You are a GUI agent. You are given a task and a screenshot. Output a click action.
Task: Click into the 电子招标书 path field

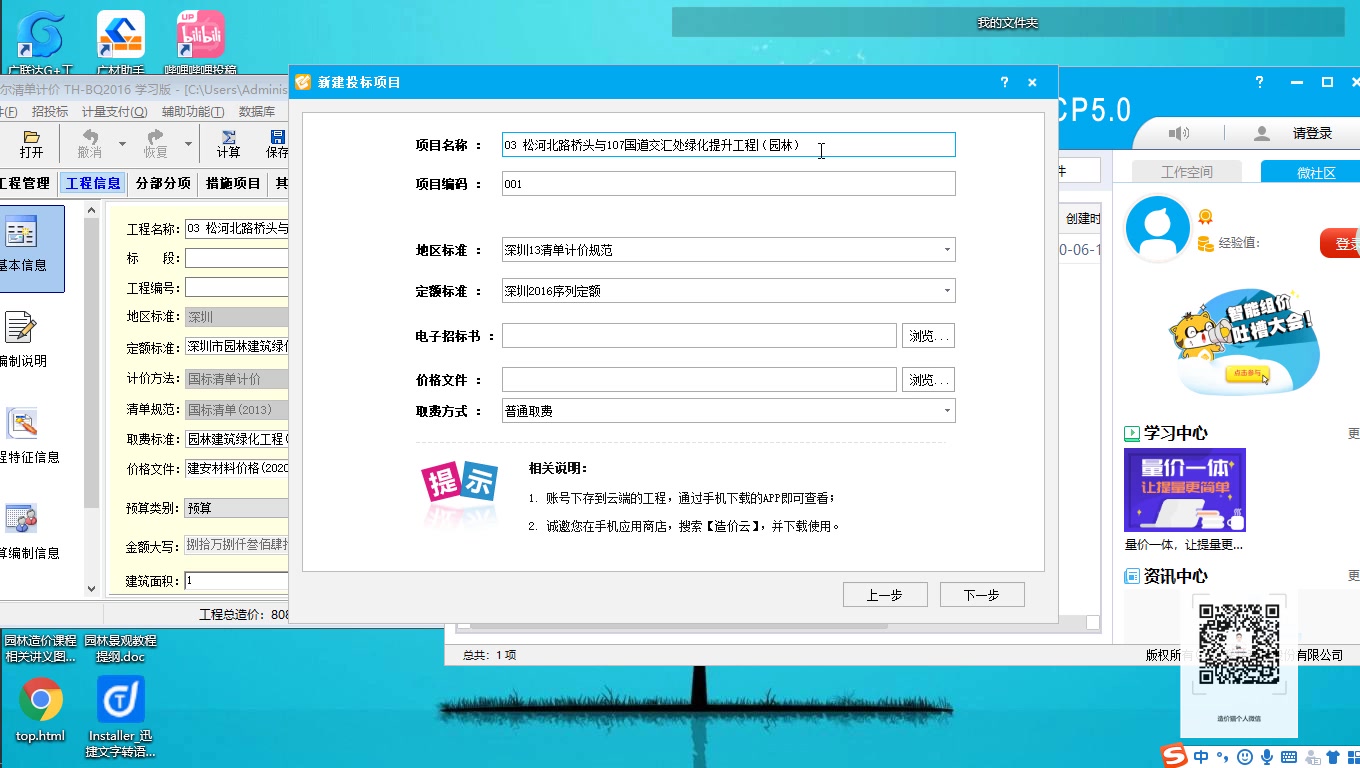[x=699, y=336]
